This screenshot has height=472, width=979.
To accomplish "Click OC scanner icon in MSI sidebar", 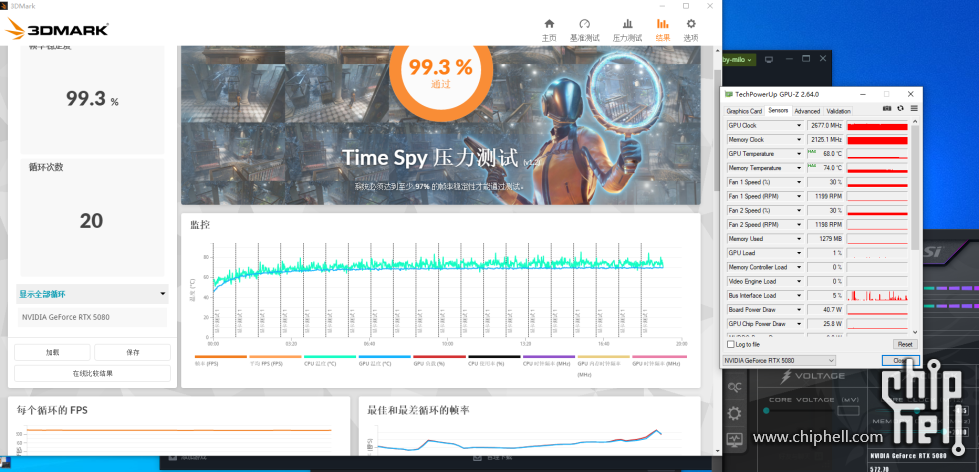I will 734,387.
